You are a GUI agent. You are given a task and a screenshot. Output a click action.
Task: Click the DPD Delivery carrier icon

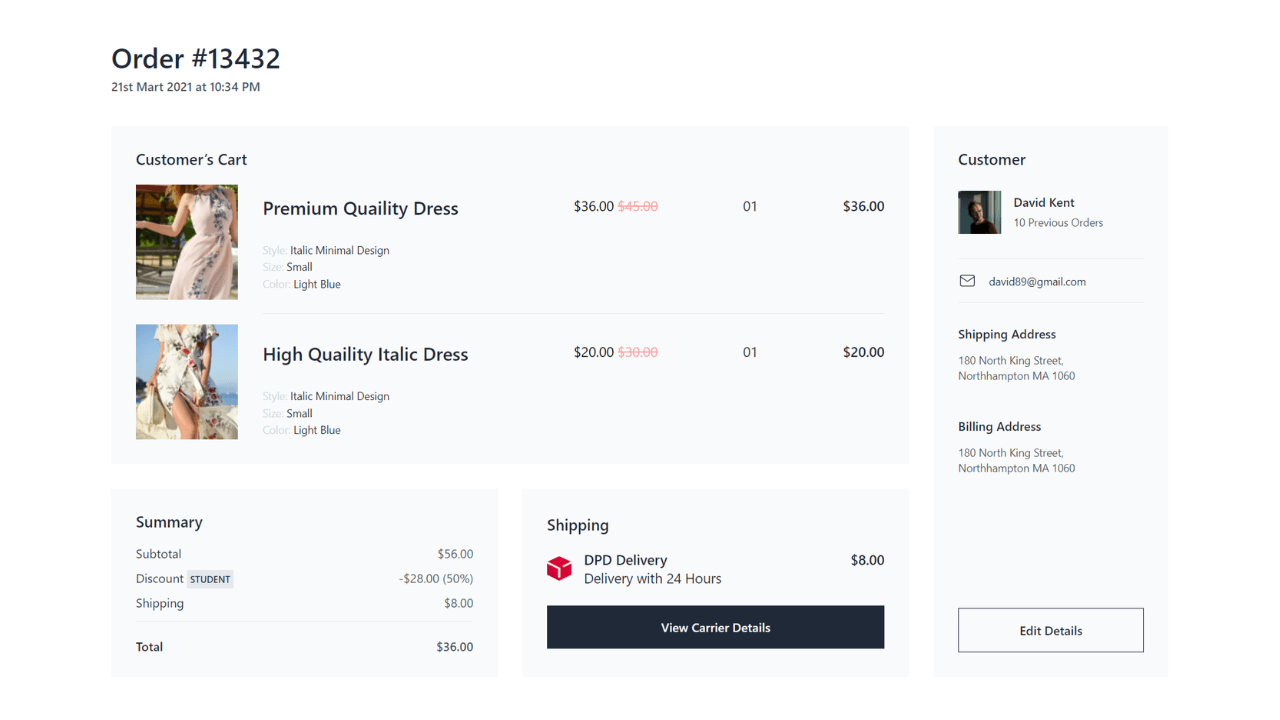point(559,567)
